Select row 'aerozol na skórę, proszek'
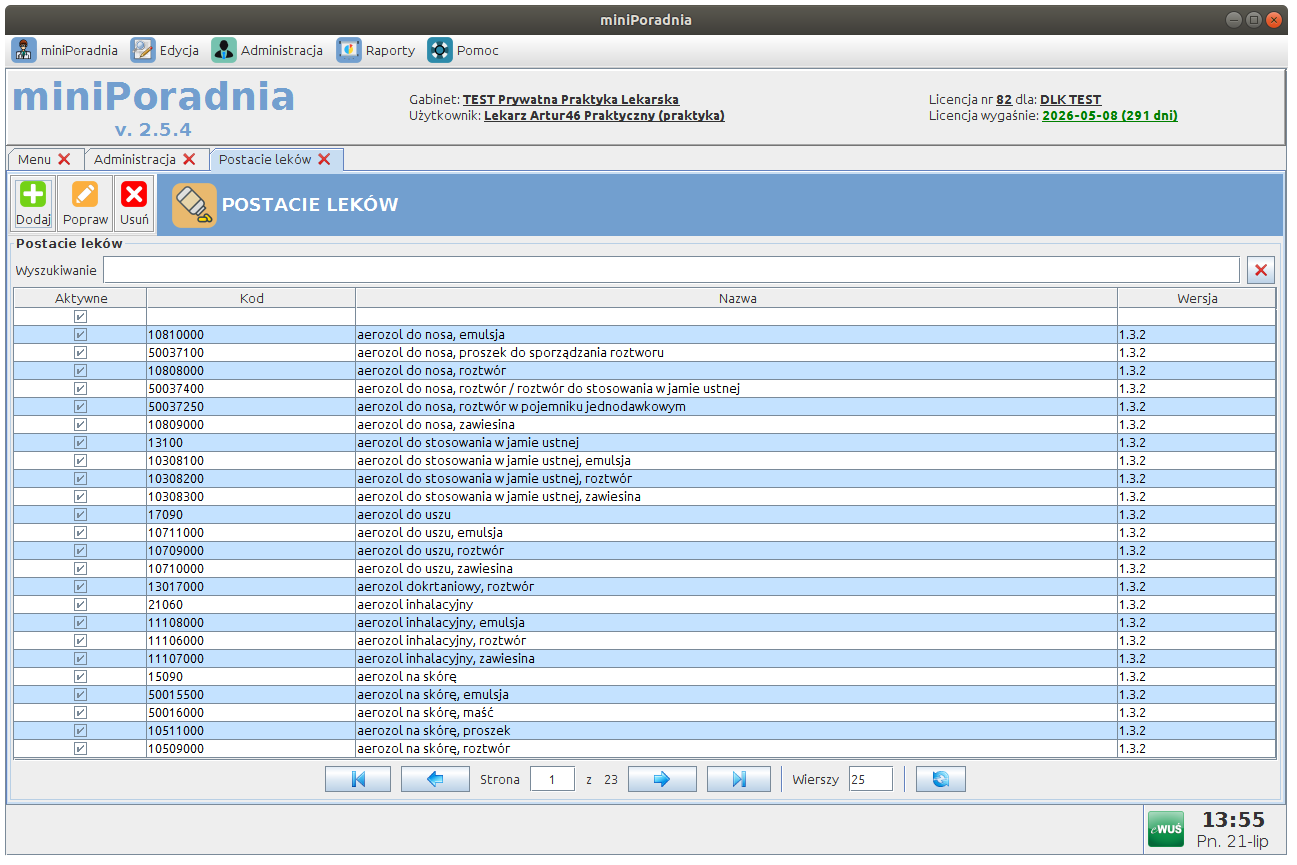The height and width of the screenshot is (865, 1297). (x=645, y=731)
